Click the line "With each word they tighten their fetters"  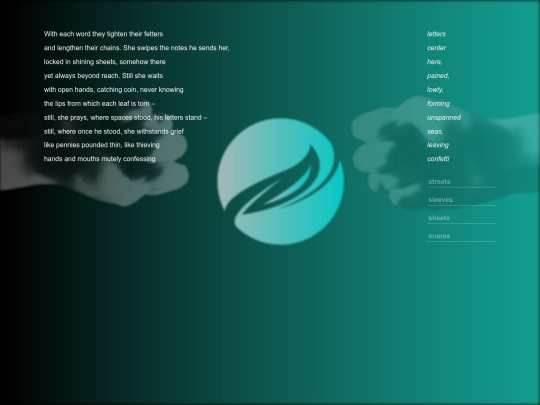pyautogui.click(x=103, y=34)
